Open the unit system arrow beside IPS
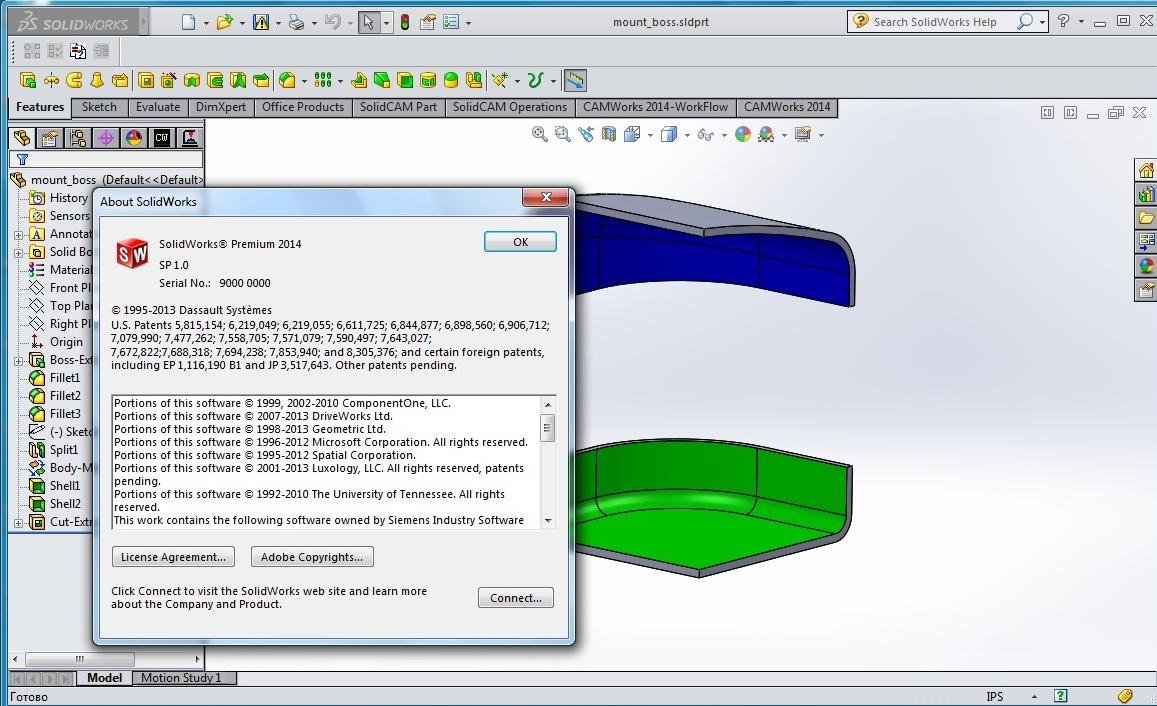1157x706 pixels. pyautogui.click(x=1035, y=696)
